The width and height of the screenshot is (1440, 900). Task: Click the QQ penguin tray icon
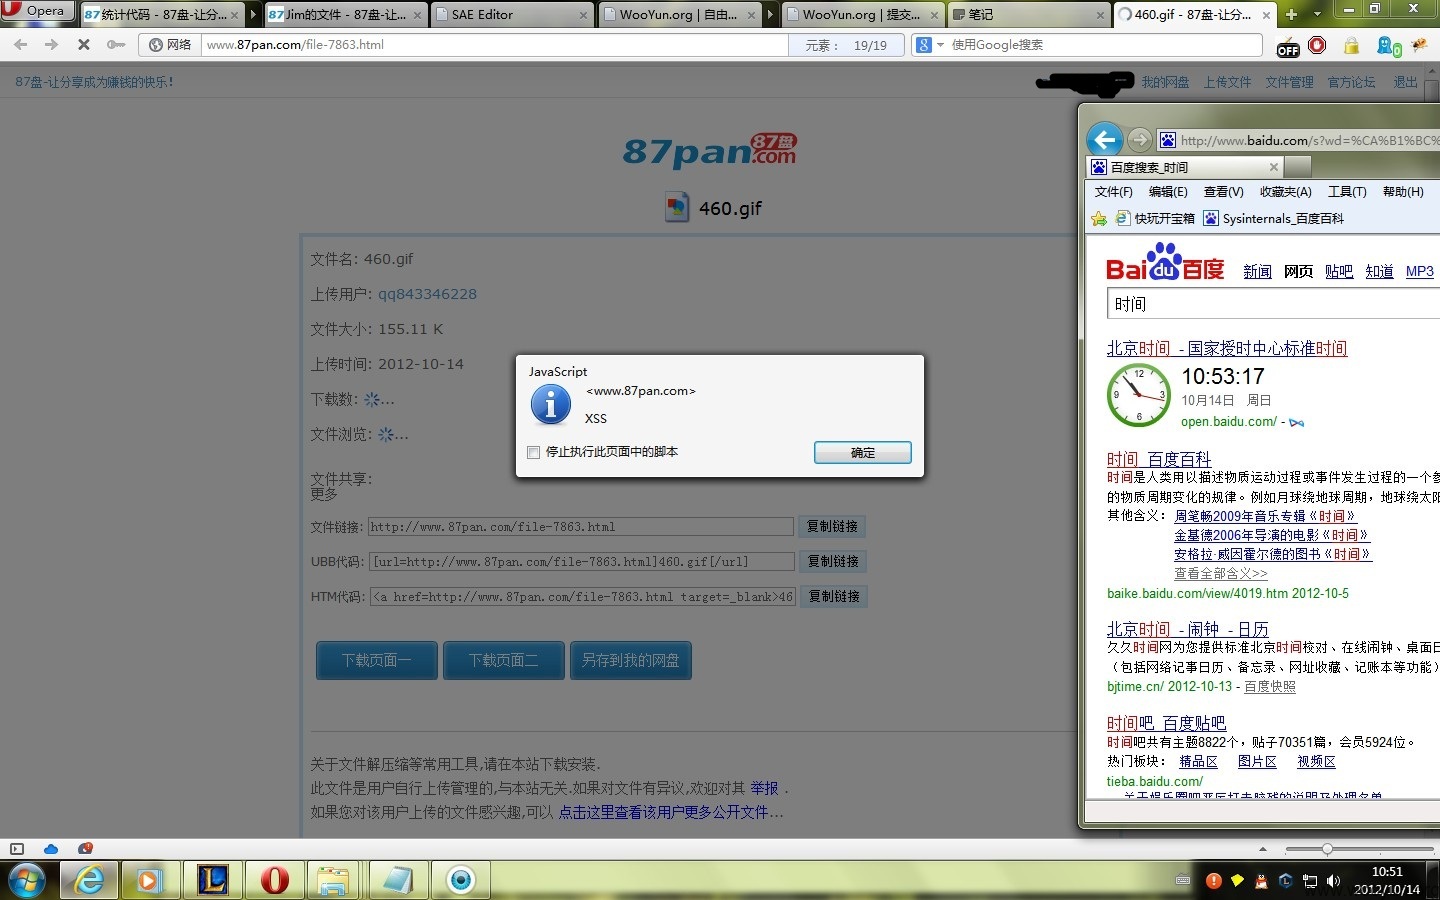(1261, 881)
